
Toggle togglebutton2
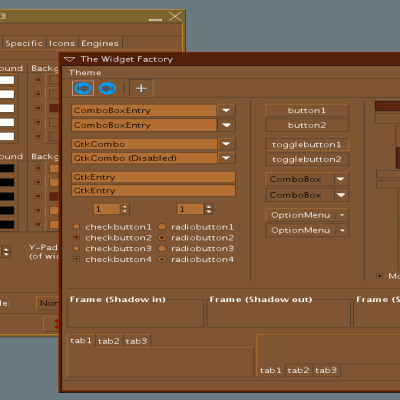pos(307,159)
